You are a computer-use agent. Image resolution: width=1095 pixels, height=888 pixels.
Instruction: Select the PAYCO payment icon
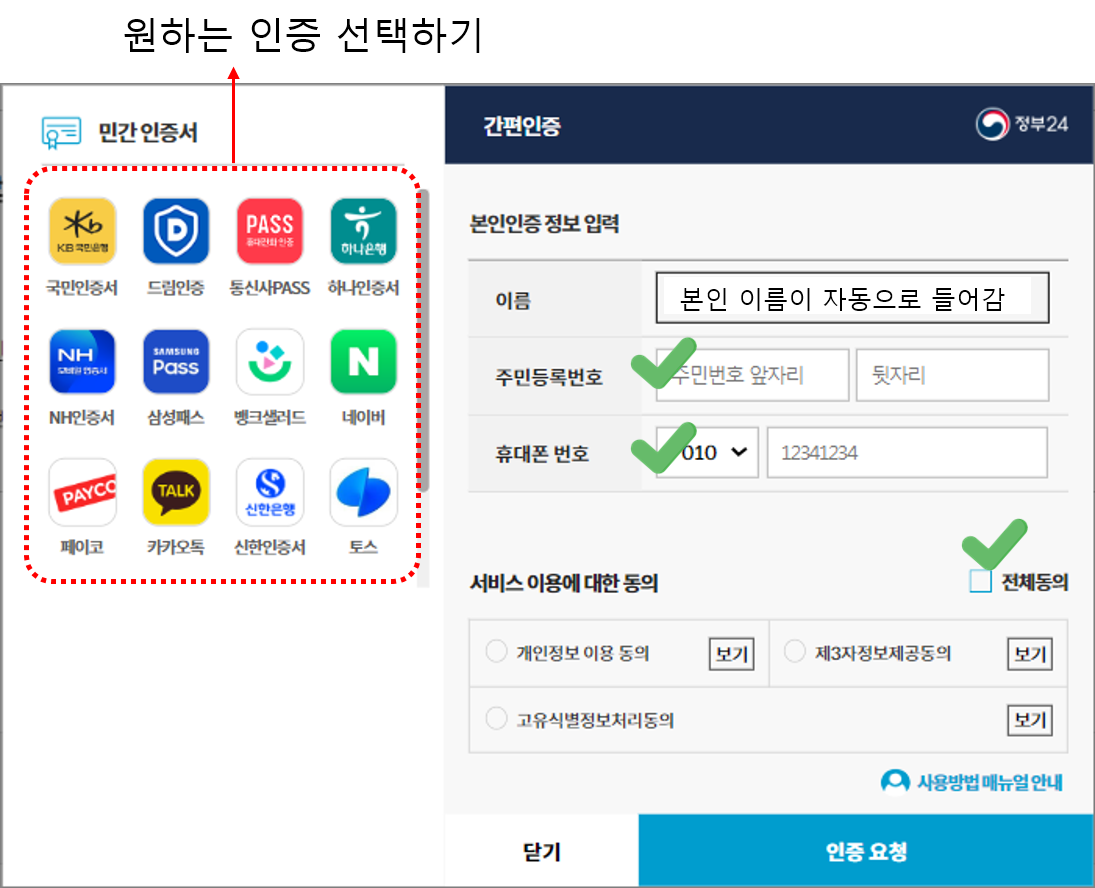click(83, 492)
